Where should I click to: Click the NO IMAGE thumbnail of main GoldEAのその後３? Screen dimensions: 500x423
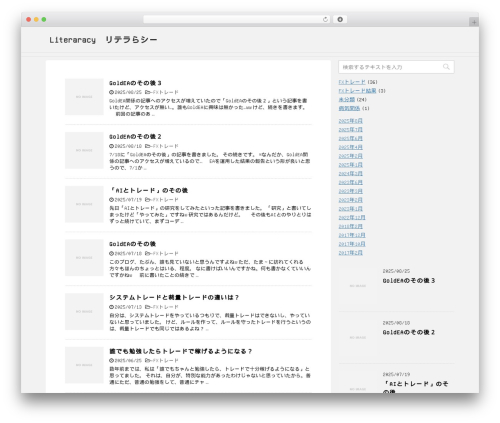click(x=84, y=97)
